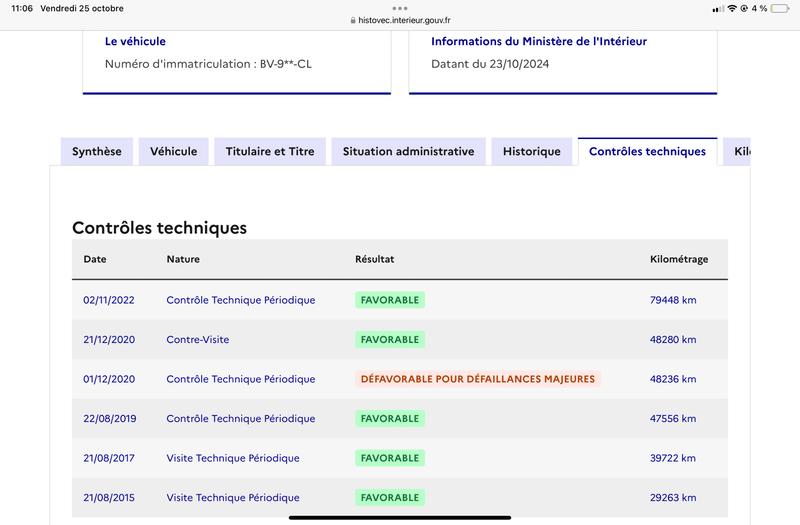The height and width of the screenshot is (525, 800).
Task: Tap the orientation lock status icon
Action: (744, 8)
